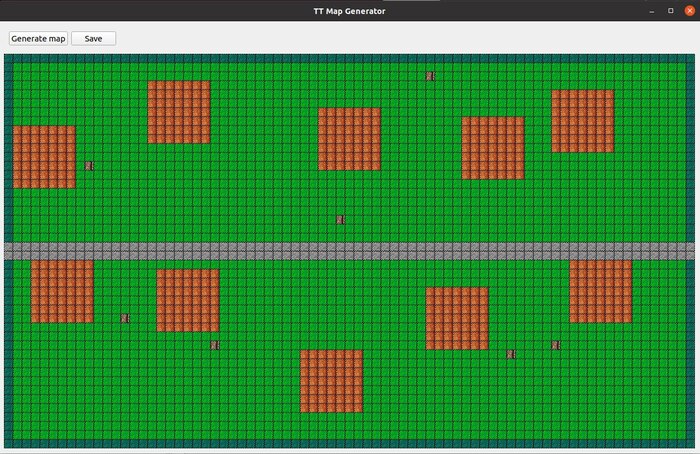Select the marker tile right of the lower-middle building
This screenshot has height=454, width=700.
point(511,354)
